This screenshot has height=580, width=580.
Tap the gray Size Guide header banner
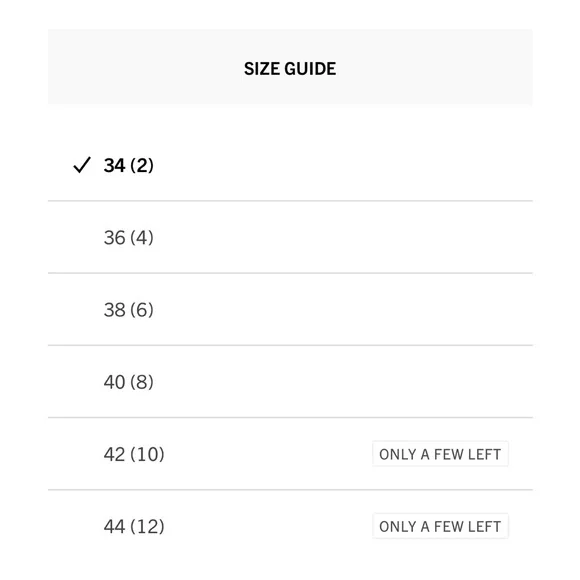pos(290,67)
